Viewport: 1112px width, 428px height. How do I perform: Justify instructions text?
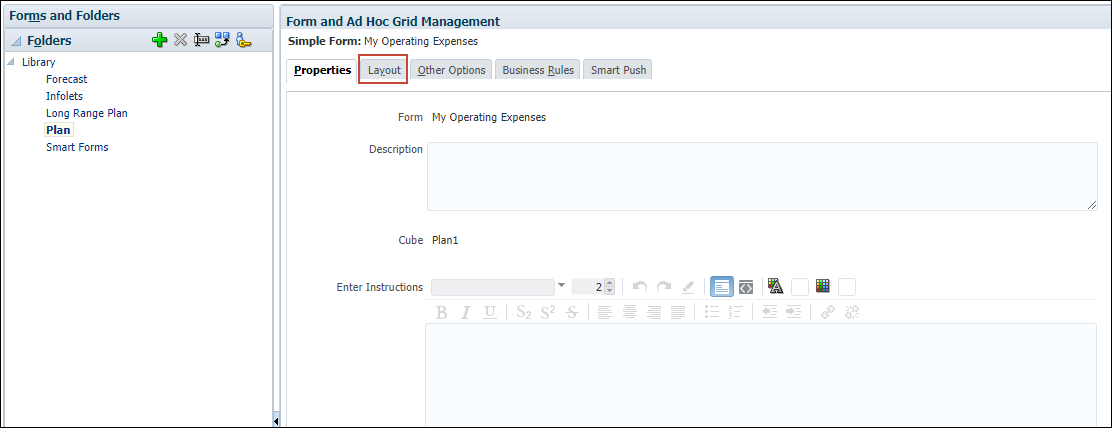[x=678, y=312]
